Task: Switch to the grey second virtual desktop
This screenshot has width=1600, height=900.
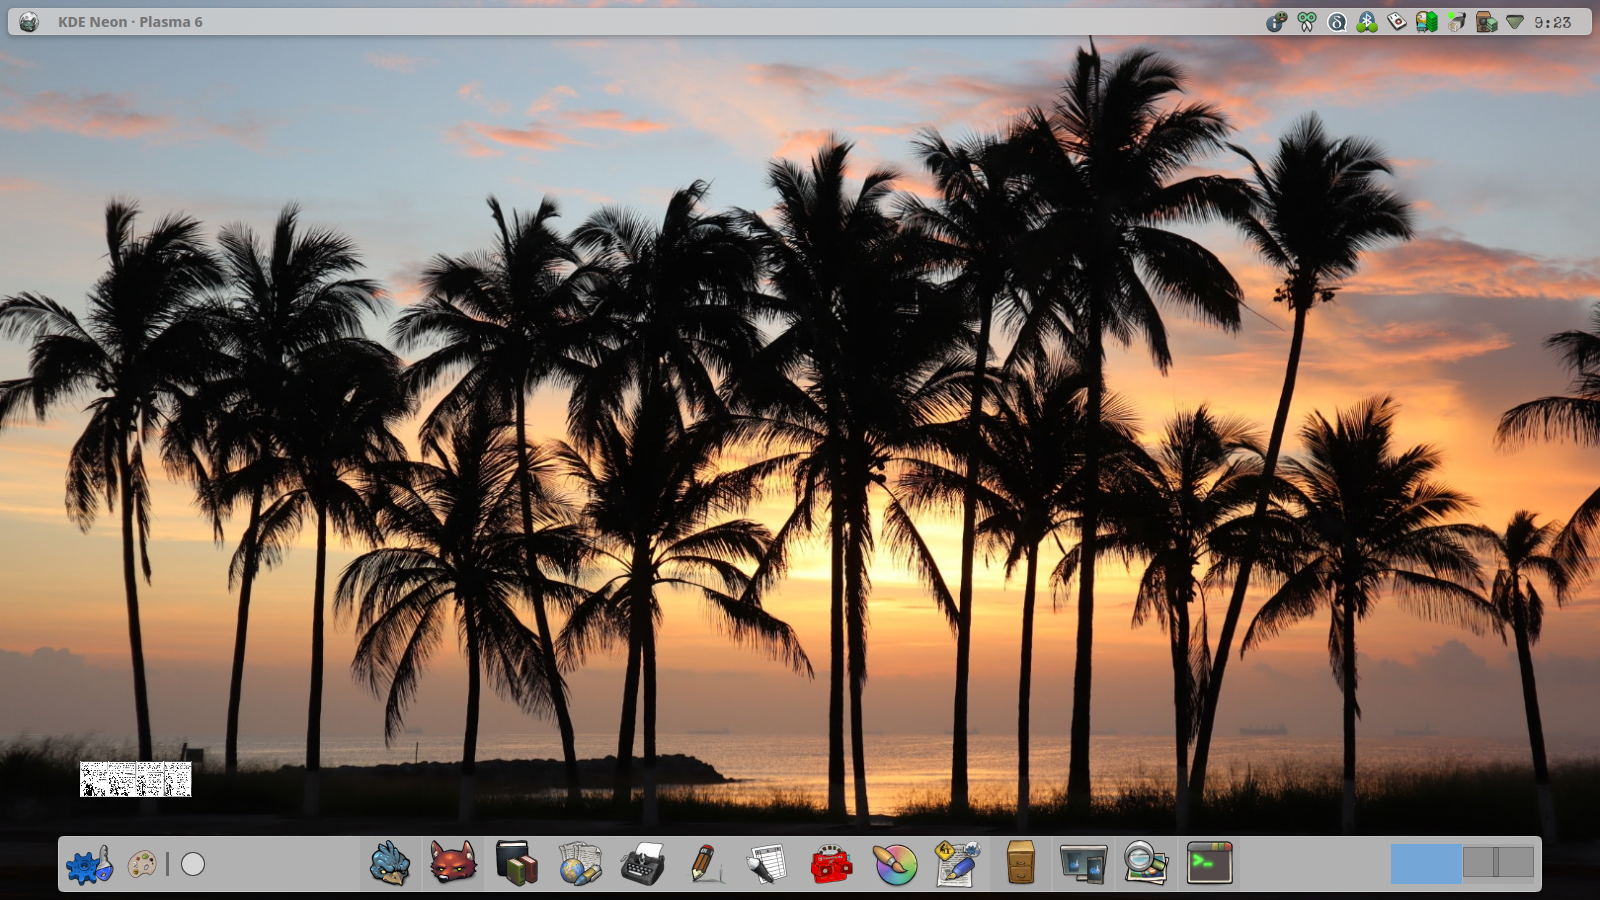Action: (x=1498, y=862)
